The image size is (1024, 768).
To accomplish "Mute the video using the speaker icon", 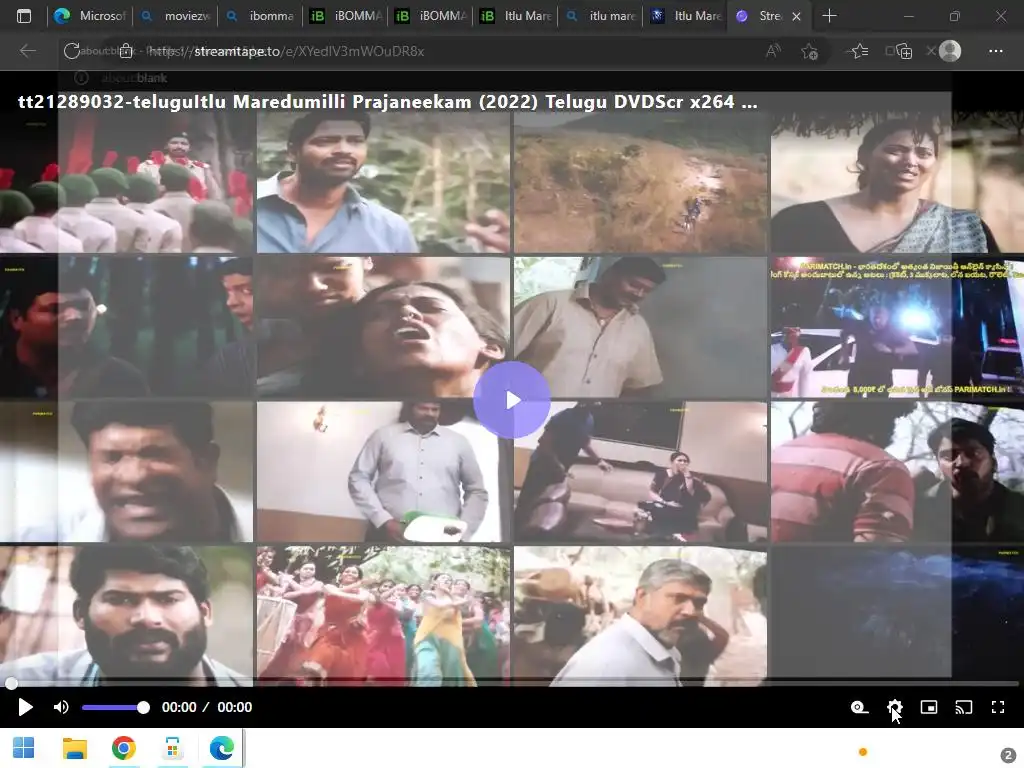I will coord(61,707).
